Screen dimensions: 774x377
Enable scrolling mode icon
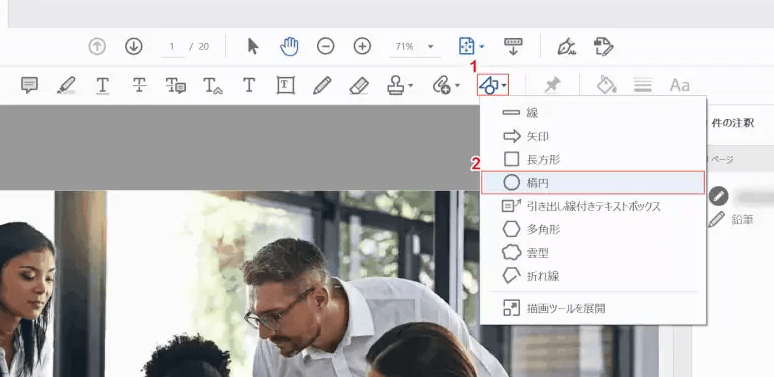coord(513,46)
